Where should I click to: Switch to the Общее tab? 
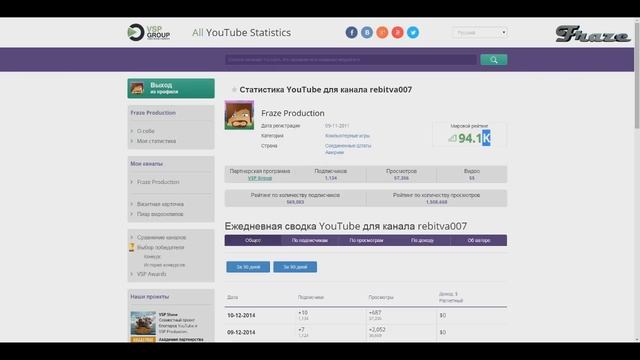coord(253,240)
